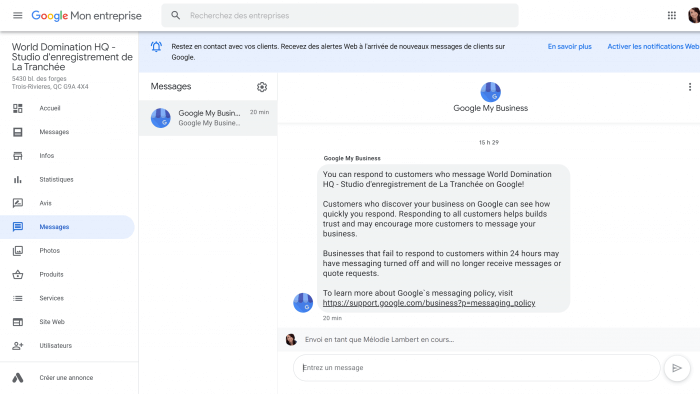This screenshot has height=394, width=700.
Task: Open the messaging policy support link
Action: point(429,303)
